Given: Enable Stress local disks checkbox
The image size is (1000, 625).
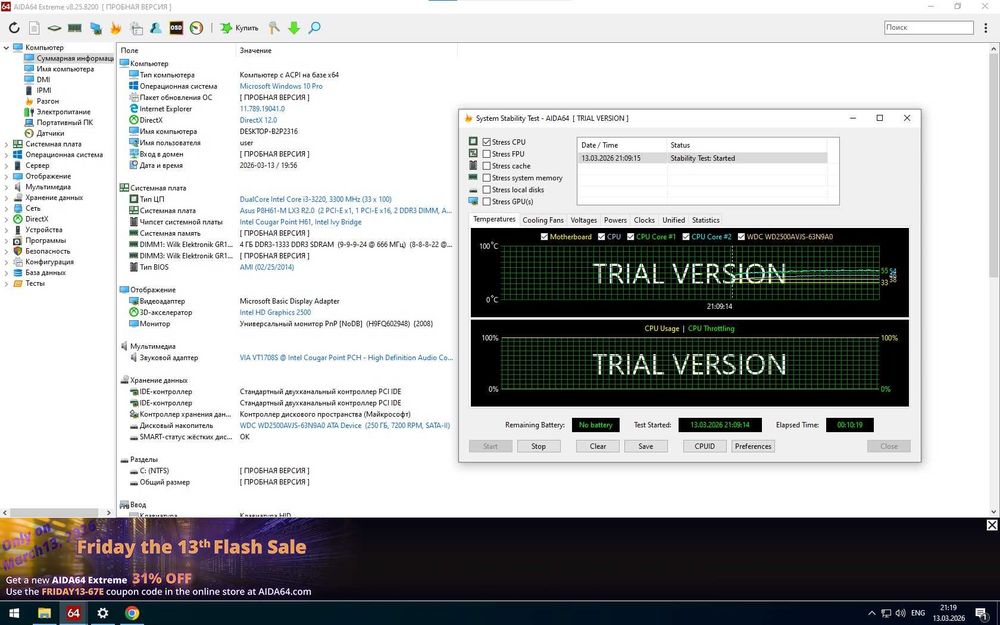Looking at the screenshot, I should pyautogui.click(x=487, y=189).
